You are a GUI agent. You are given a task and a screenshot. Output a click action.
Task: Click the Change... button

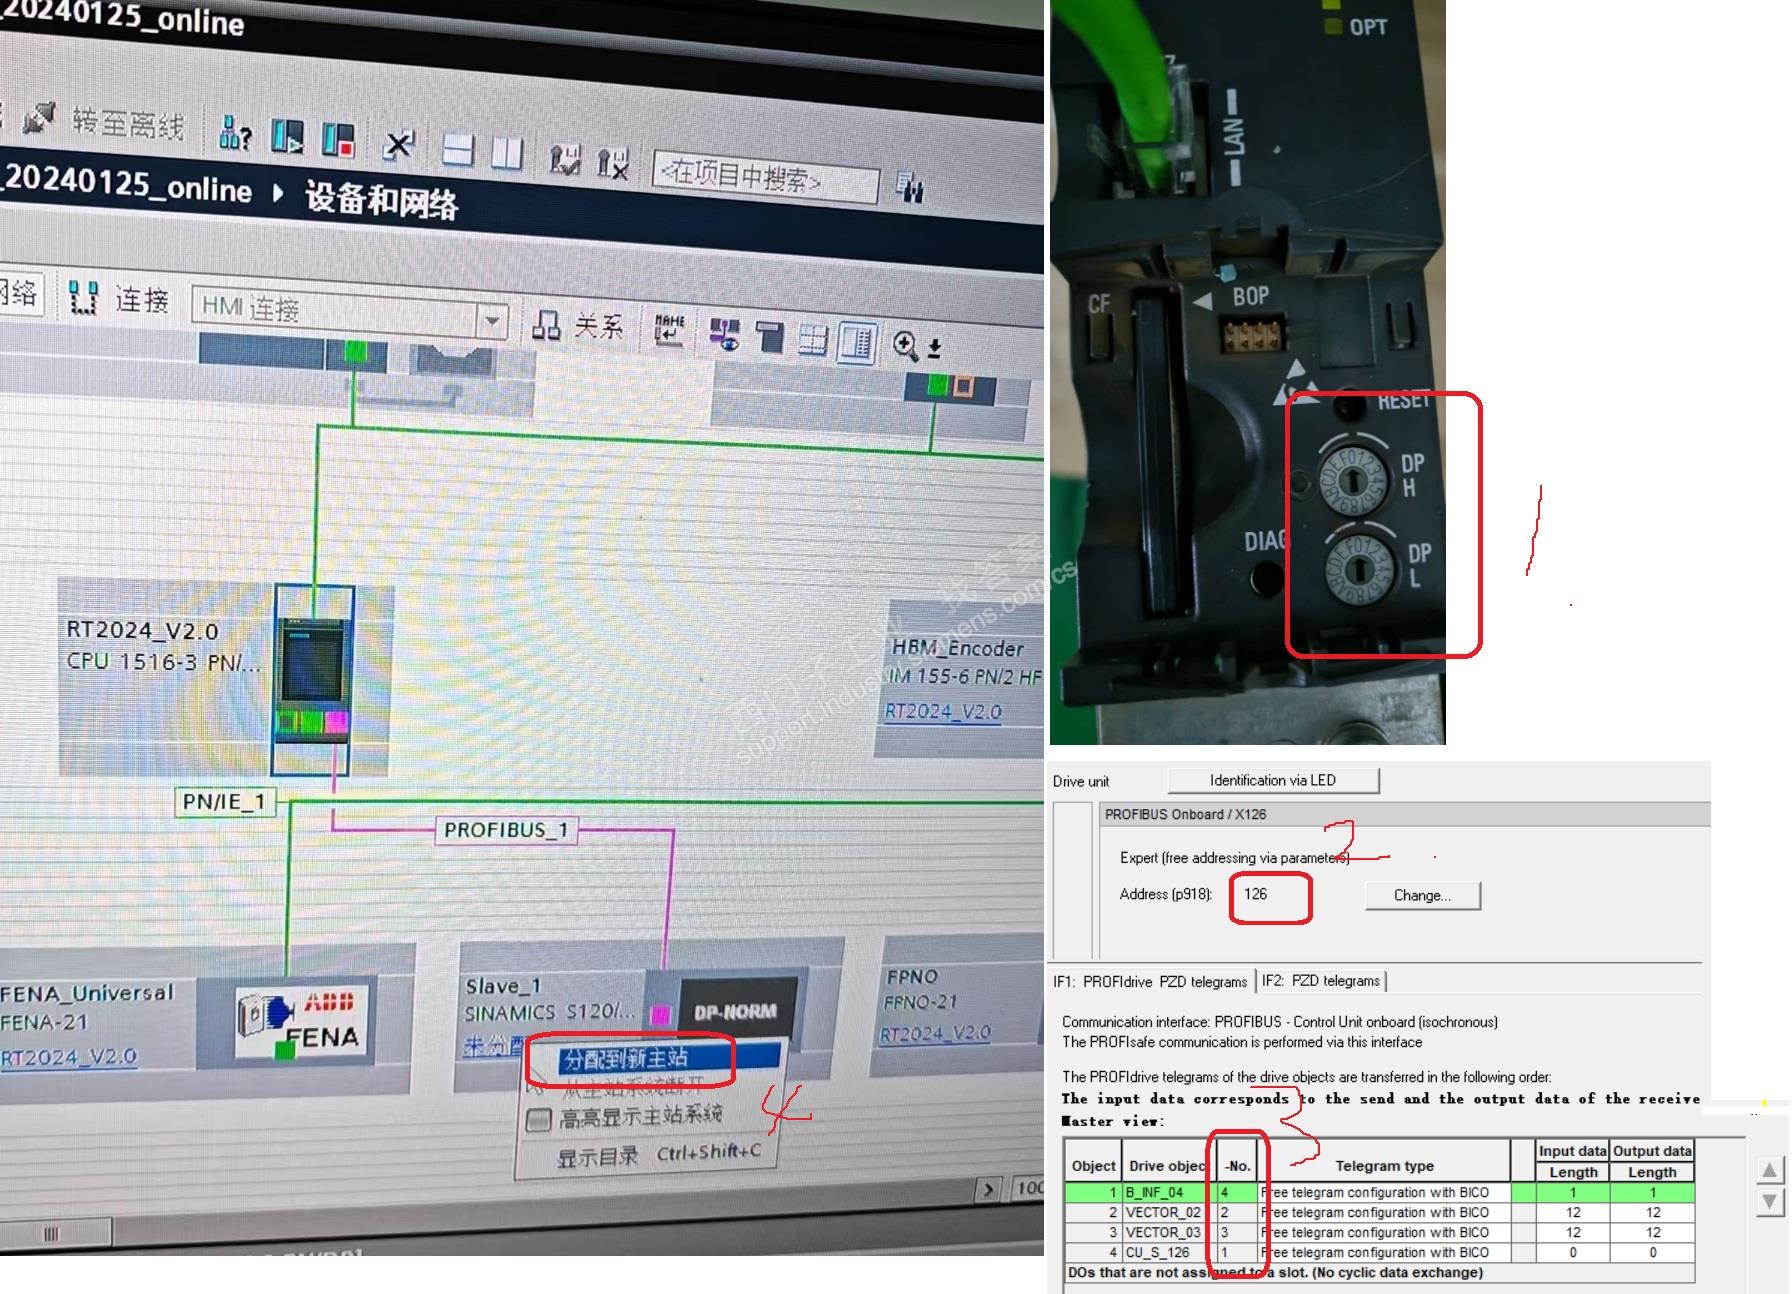[x=1422, y=895]
